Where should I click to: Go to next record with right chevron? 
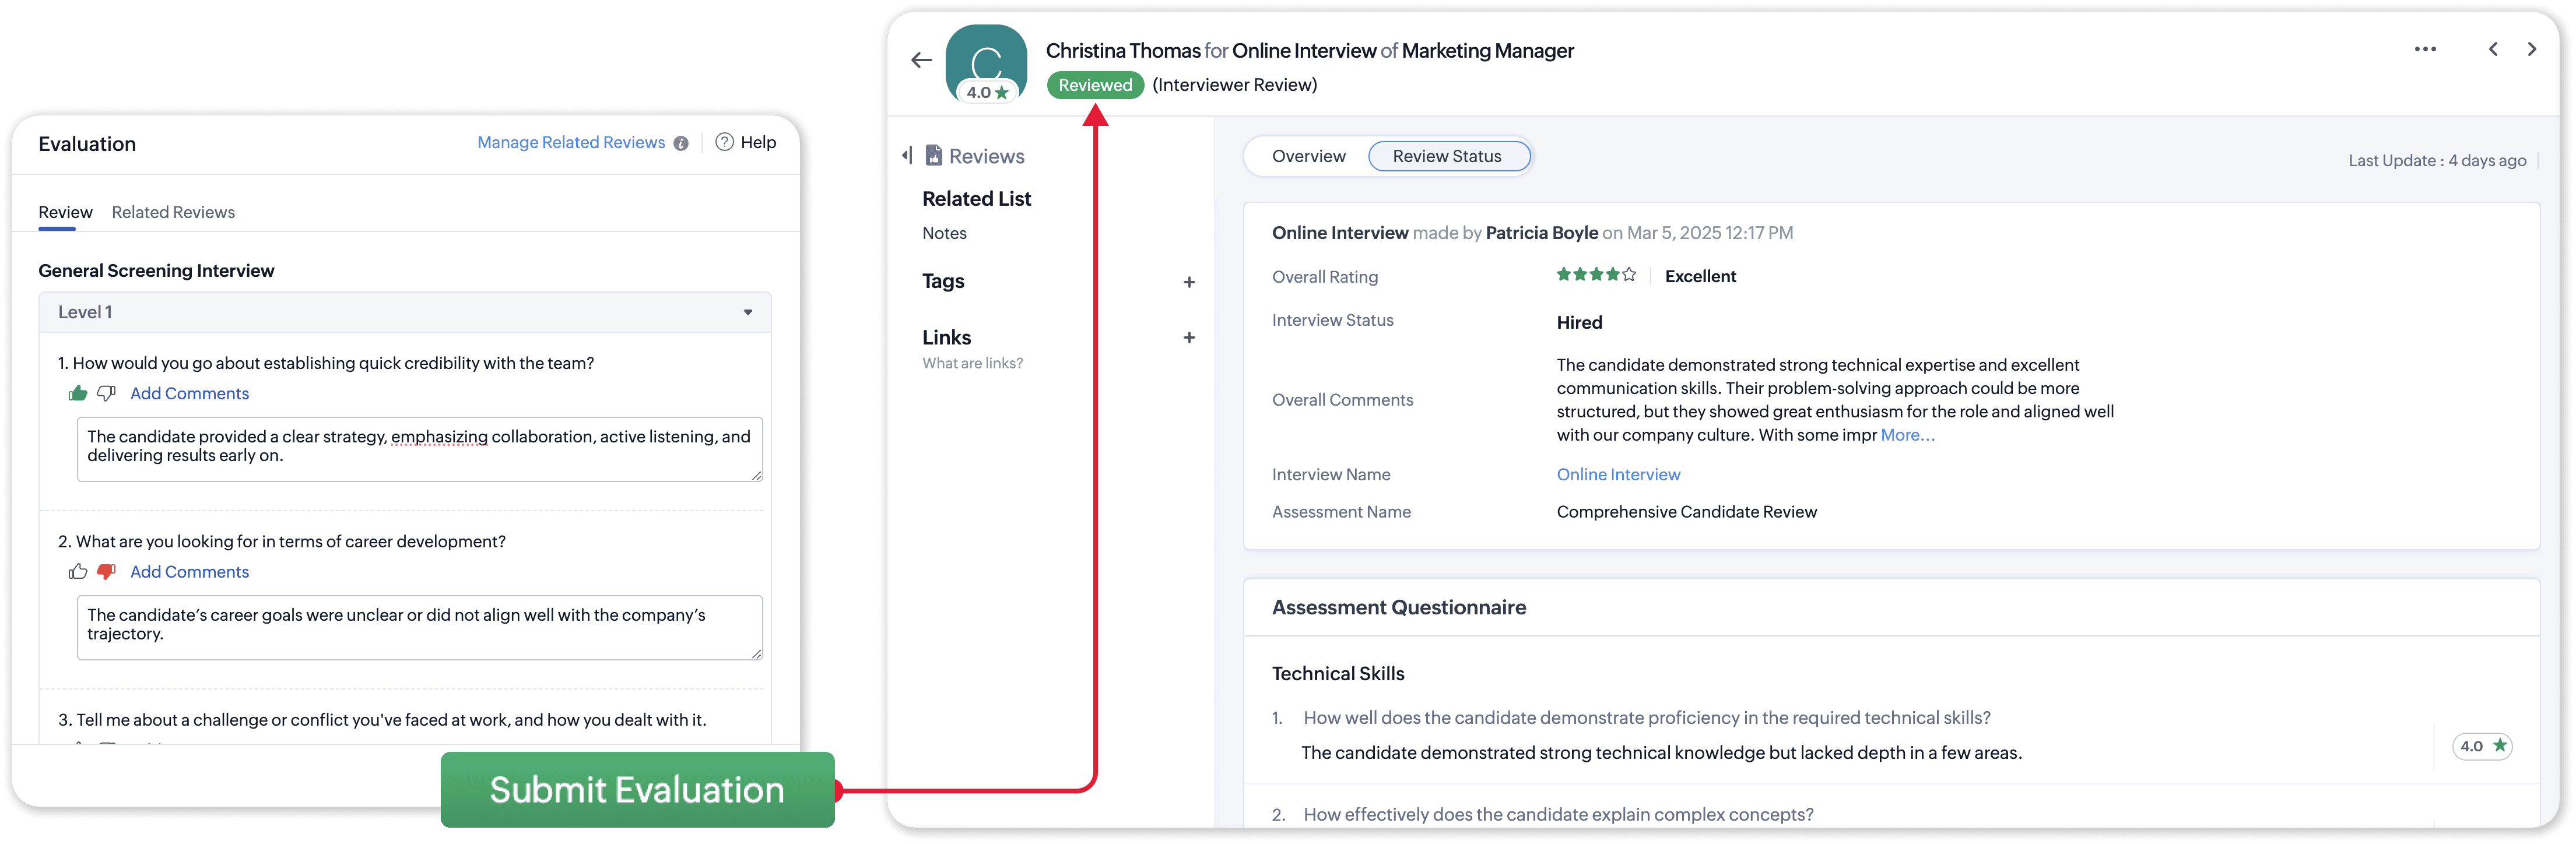[x=2532, y=49]
